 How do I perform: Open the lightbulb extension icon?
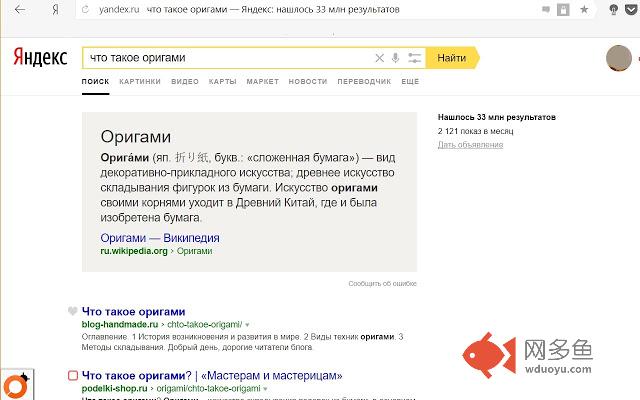point(613,9)
